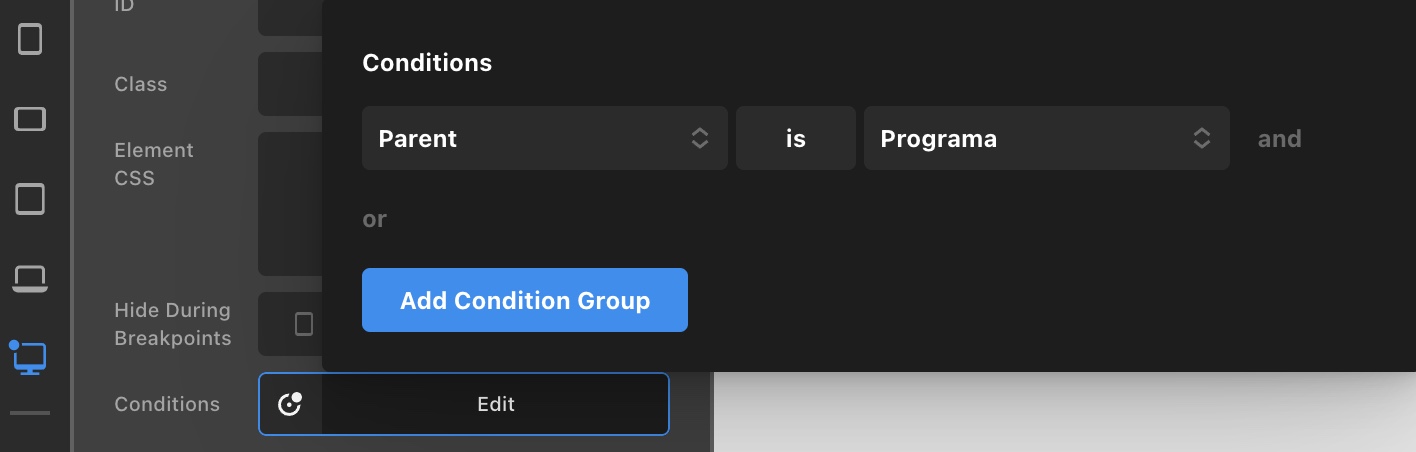The width and height of the screenshot is (1416, 452).
Task: Switch to the laptop breakpoint
Action: tap(30, 278)
